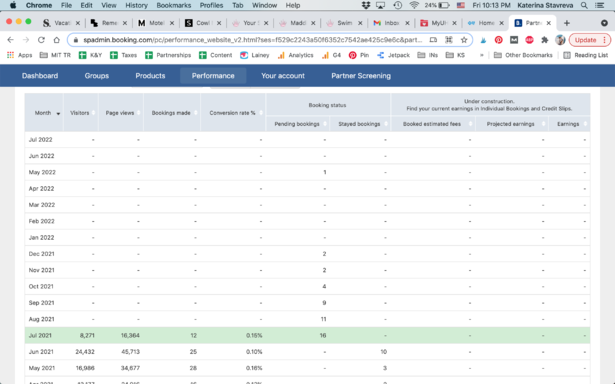Open the Dashboard nav item

[40, 76]
